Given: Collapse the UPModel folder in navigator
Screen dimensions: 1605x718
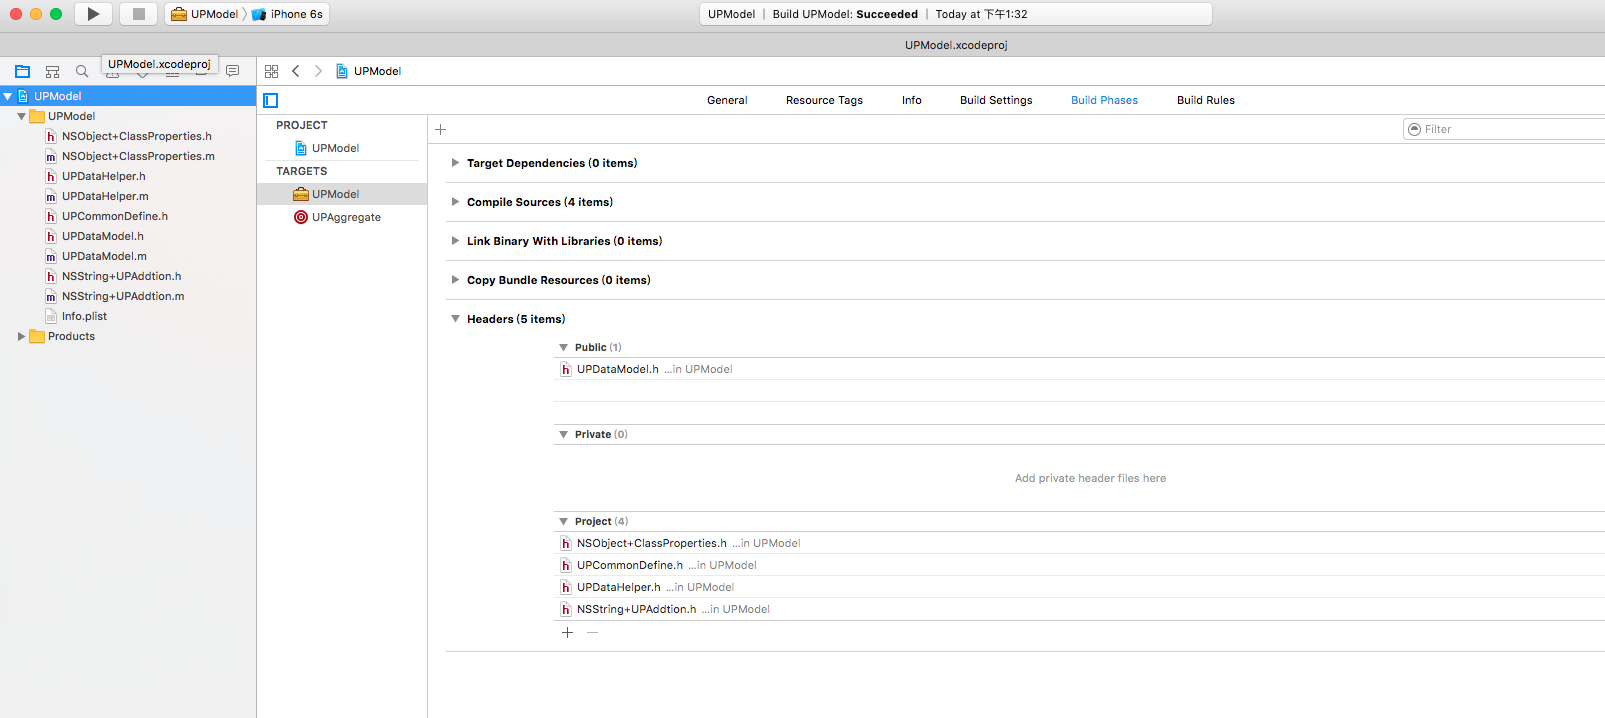Looking at the screenshot, I should pos(21,116).
